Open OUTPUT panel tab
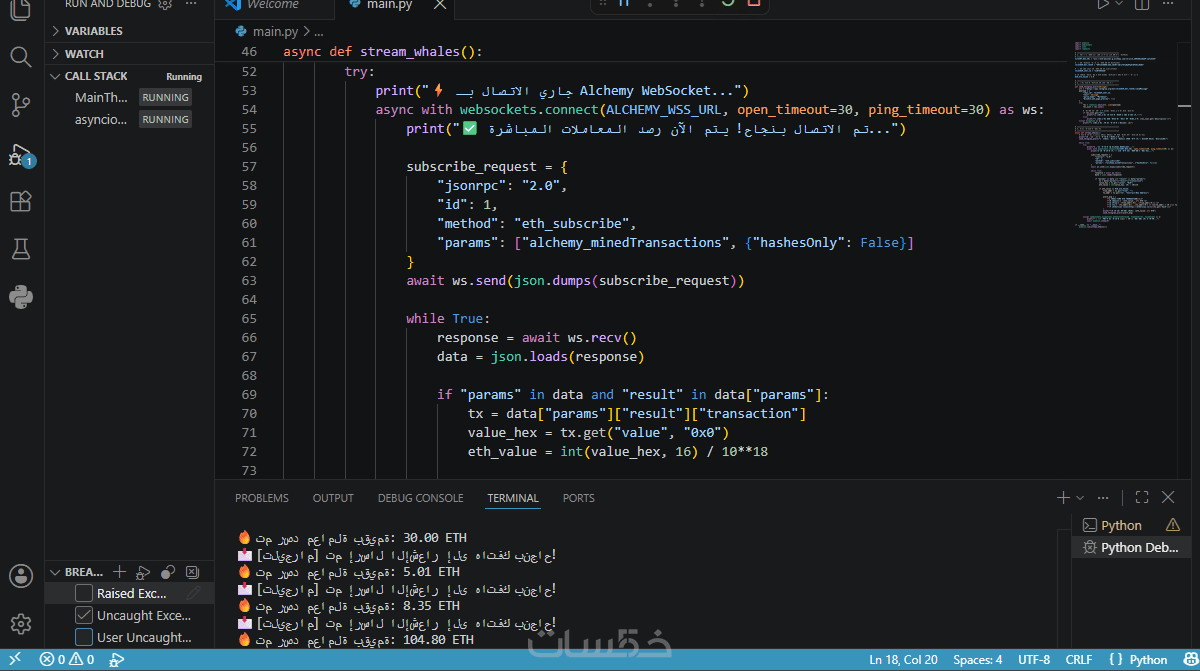This screenshot has height=671, width=1200. point(333,498)
